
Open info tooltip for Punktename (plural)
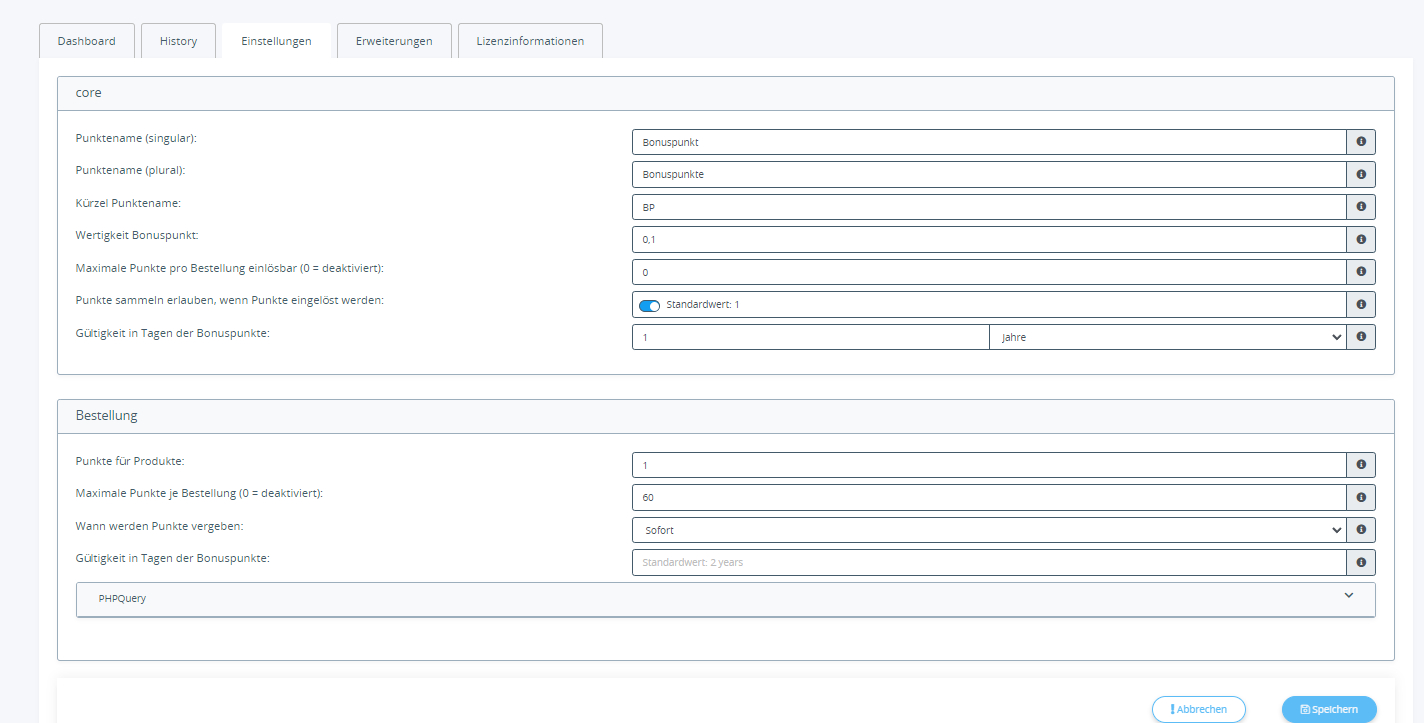point(1361,174)
